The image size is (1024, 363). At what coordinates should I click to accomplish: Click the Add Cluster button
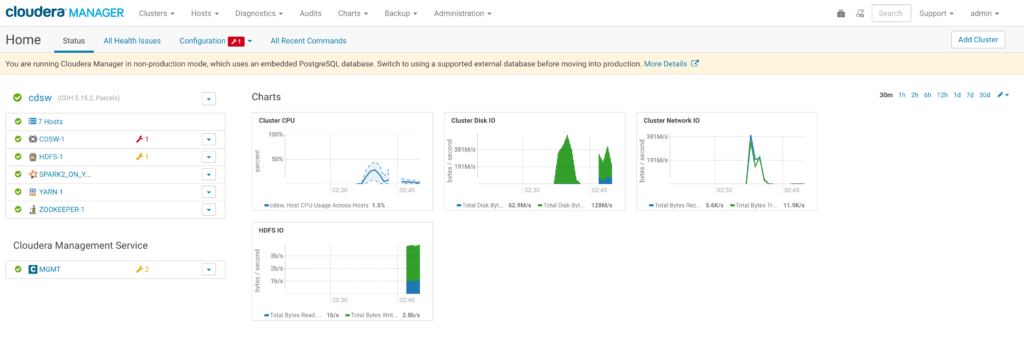978,40
